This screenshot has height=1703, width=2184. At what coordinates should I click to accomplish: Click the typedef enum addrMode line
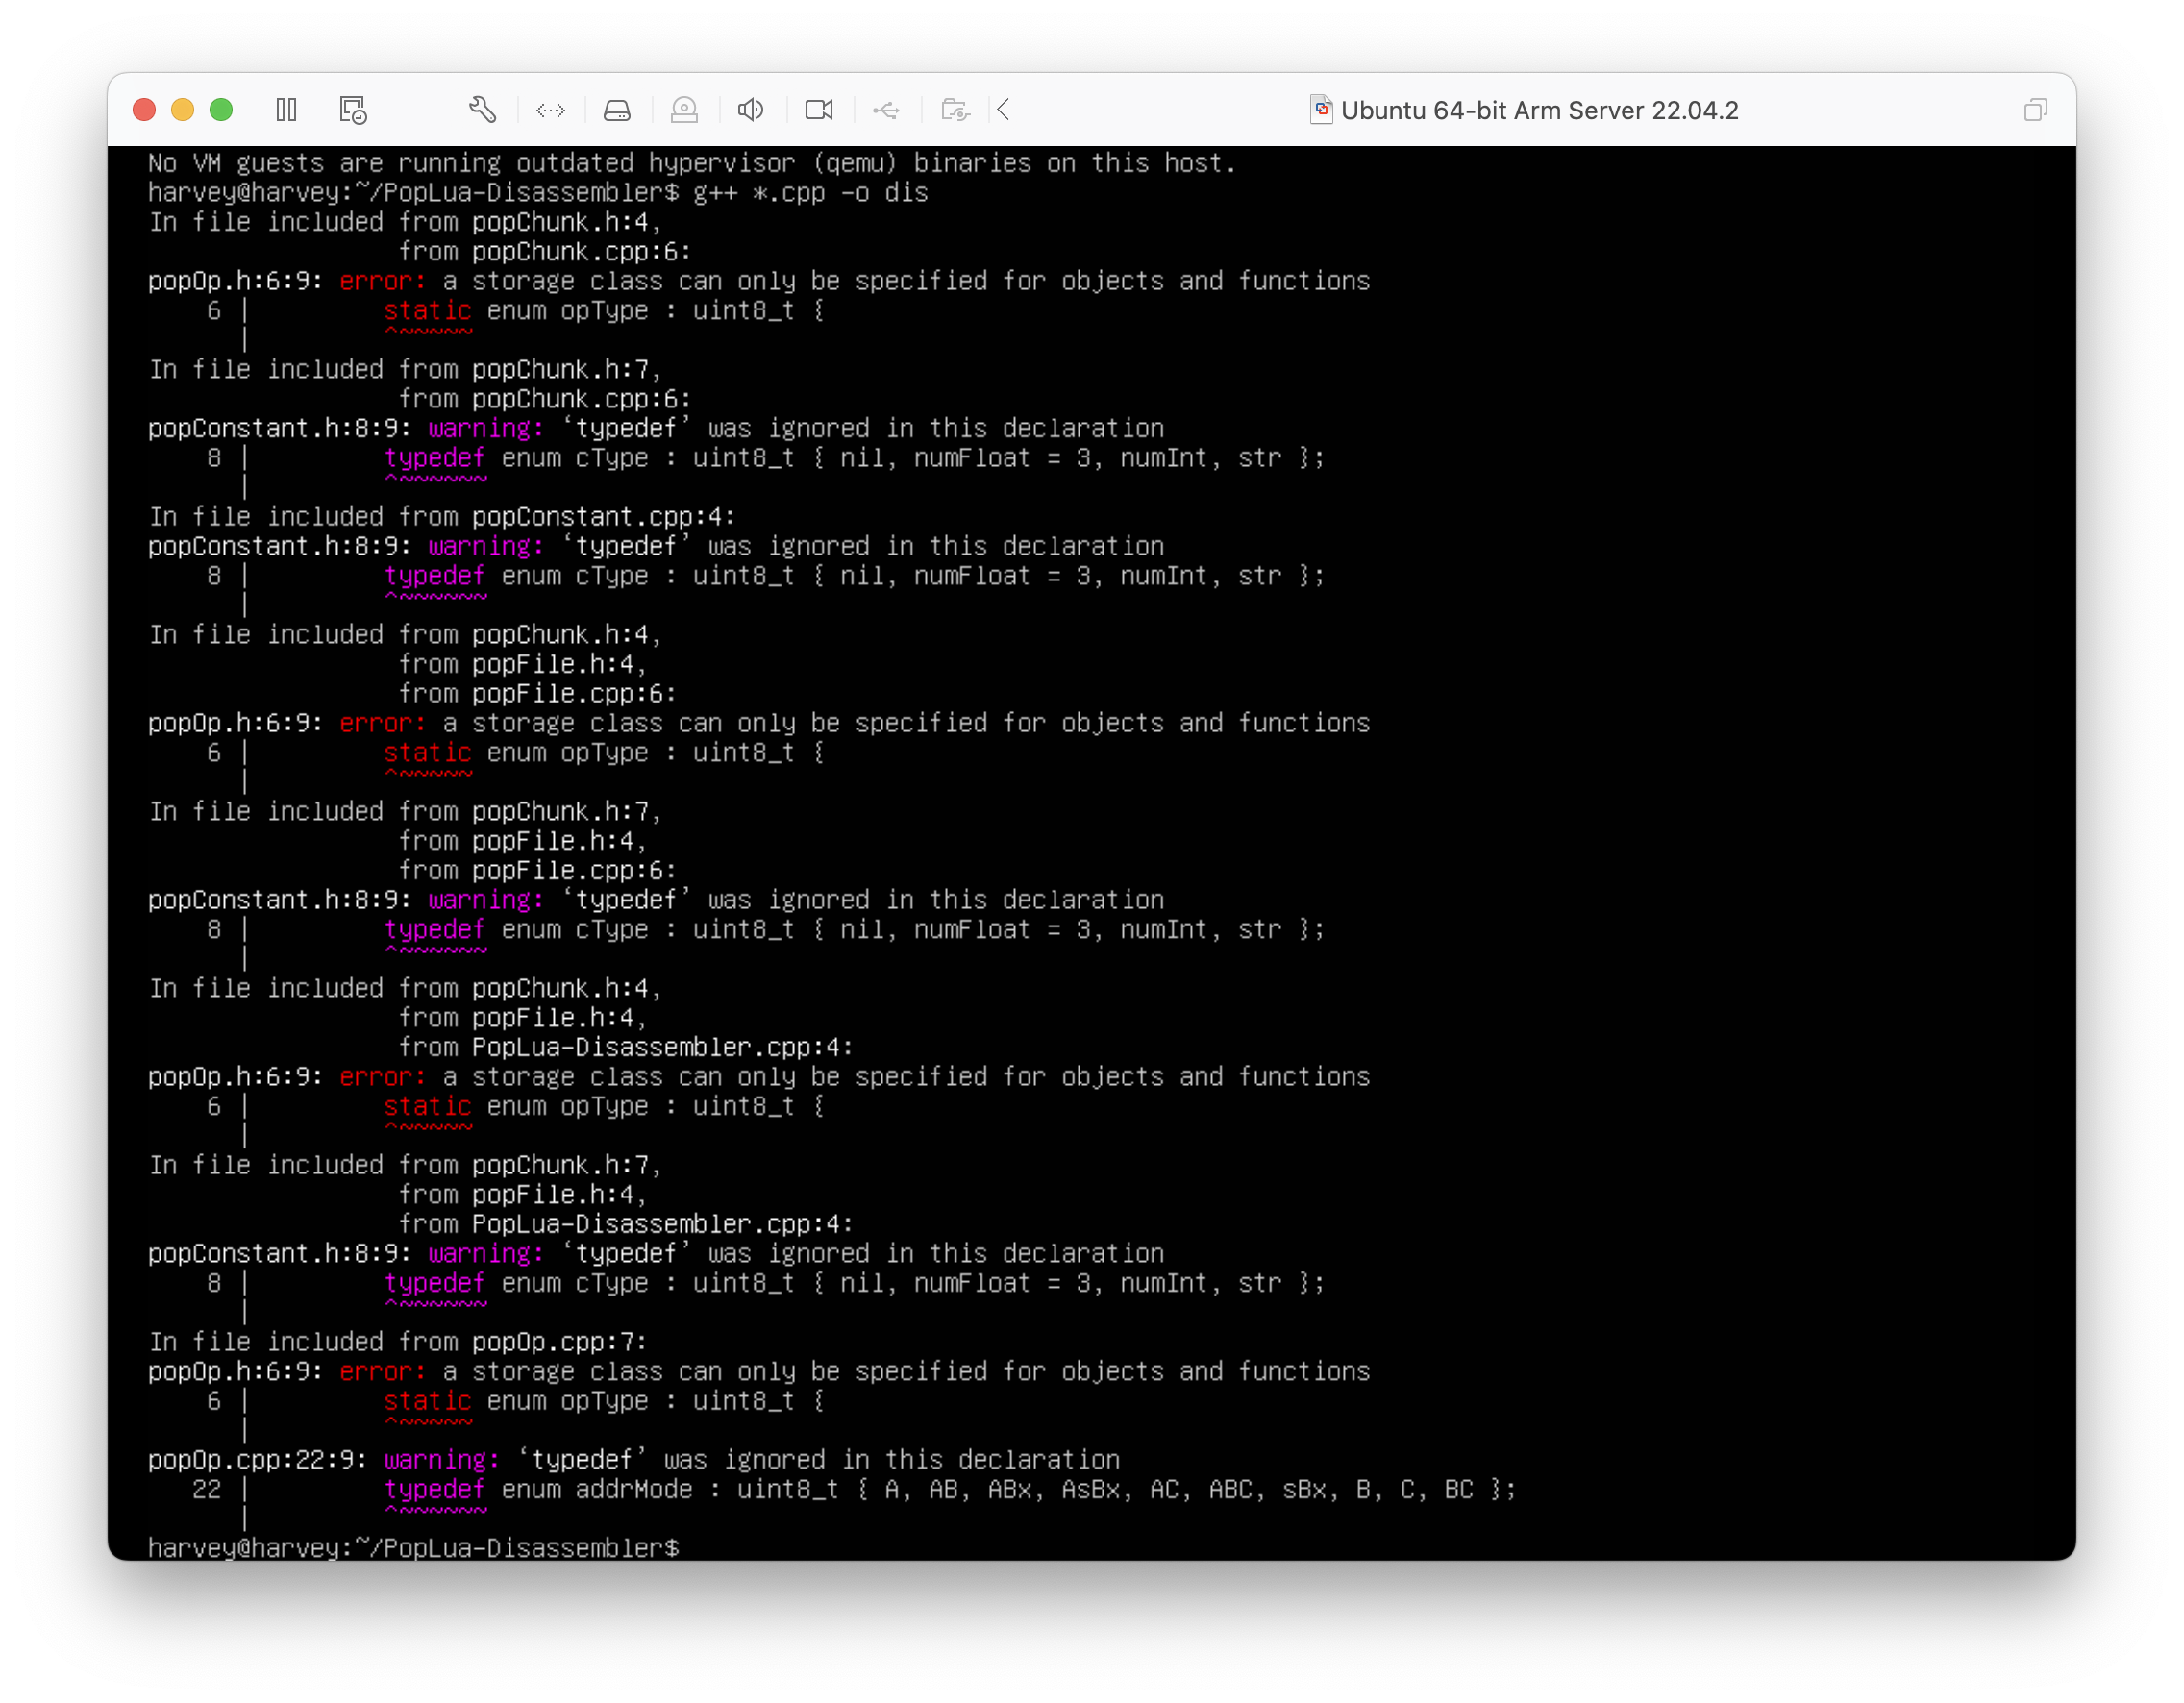(950, 1489)
